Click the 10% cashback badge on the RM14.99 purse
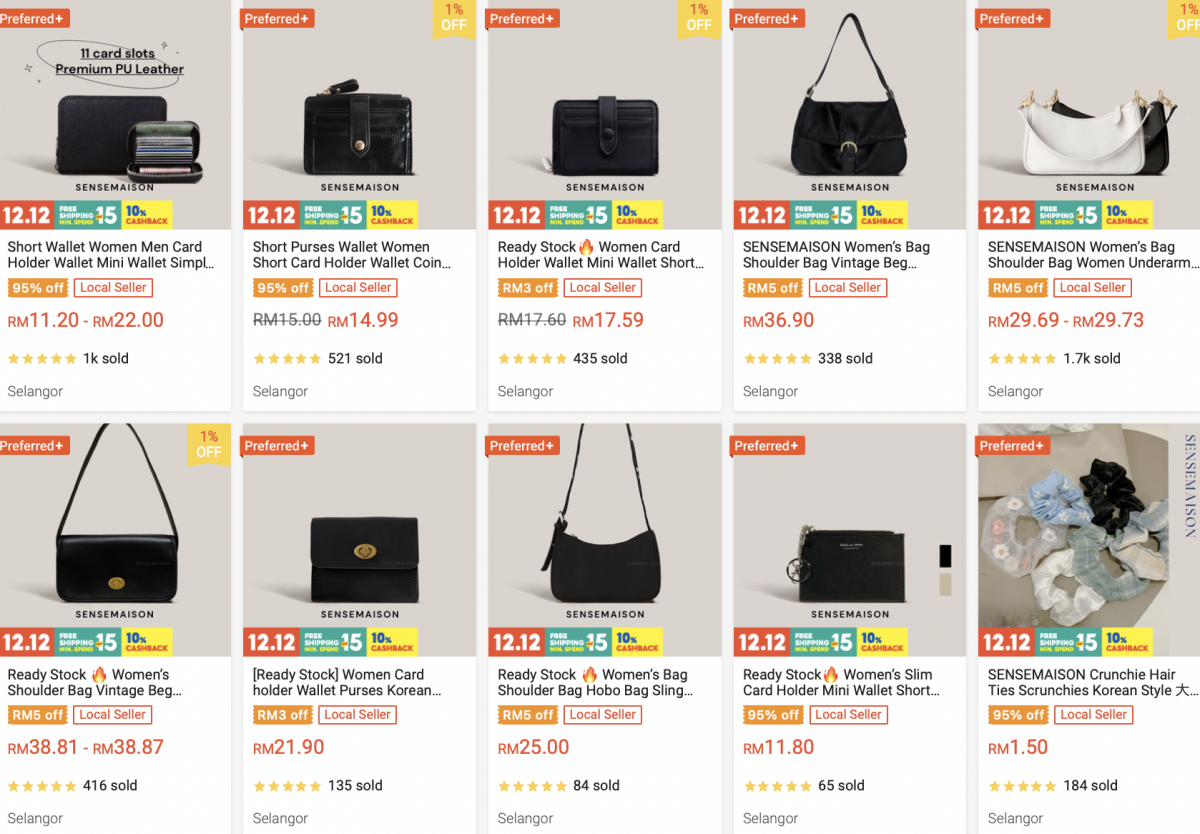1200x834 pixels. tap(392, 215)
